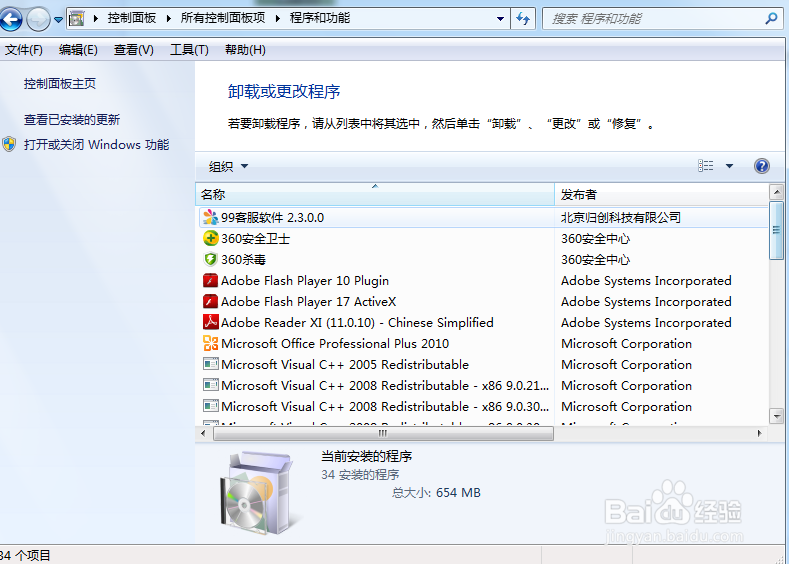Click the blue help question mark icon

[762, 166]
